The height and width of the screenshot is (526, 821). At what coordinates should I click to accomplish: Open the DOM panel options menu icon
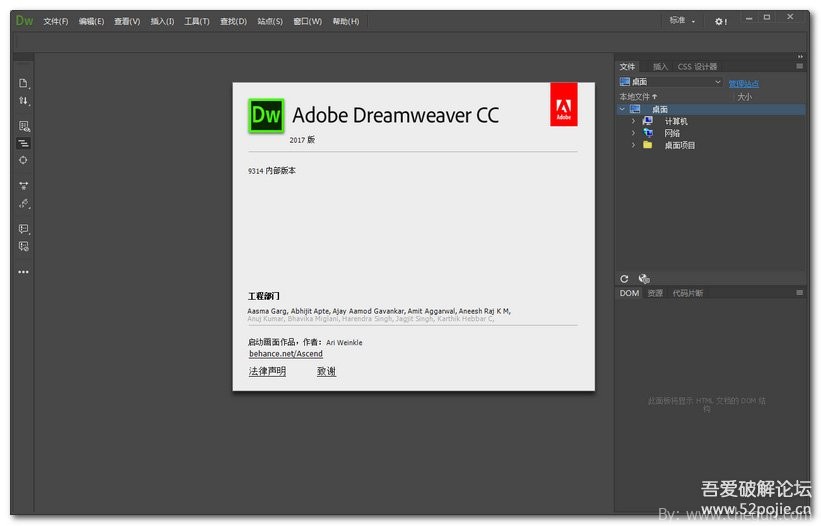coord(799,293)
